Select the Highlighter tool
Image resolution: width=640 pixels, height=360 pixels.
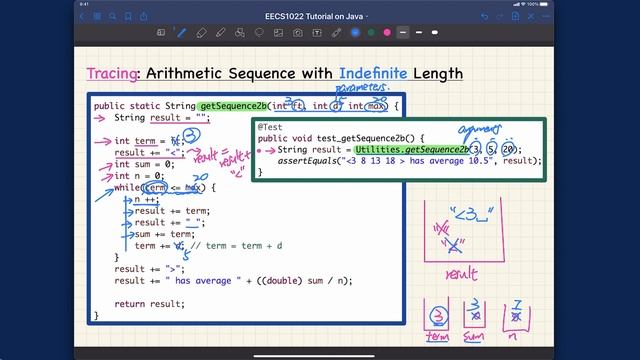(220, 33)
